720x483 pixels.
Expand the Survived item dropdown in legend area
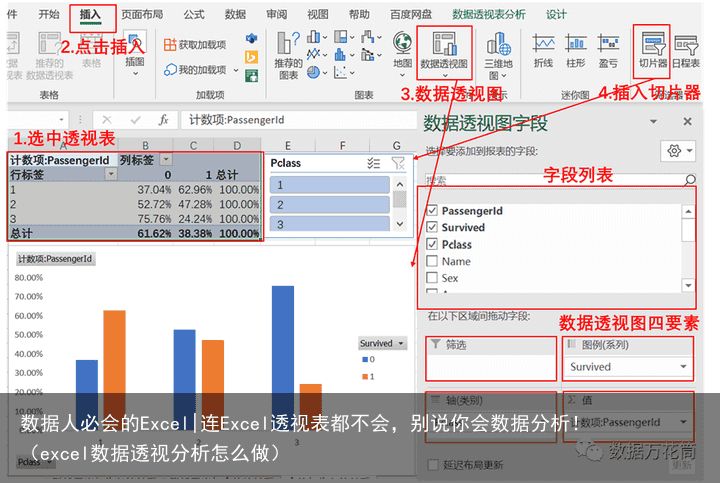click(683, 366)
